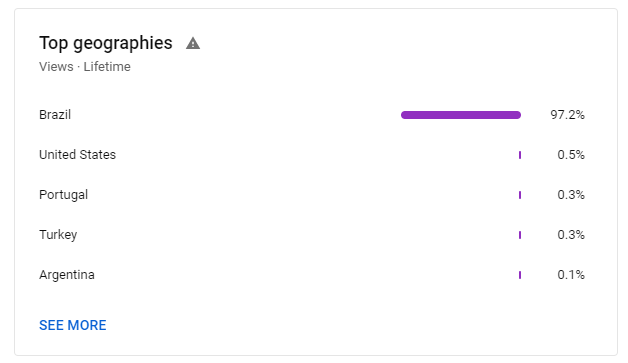Viewport: 628px width, 363px height.
Task: Click Portugal's 0.3% percentage
Action: 571,195
